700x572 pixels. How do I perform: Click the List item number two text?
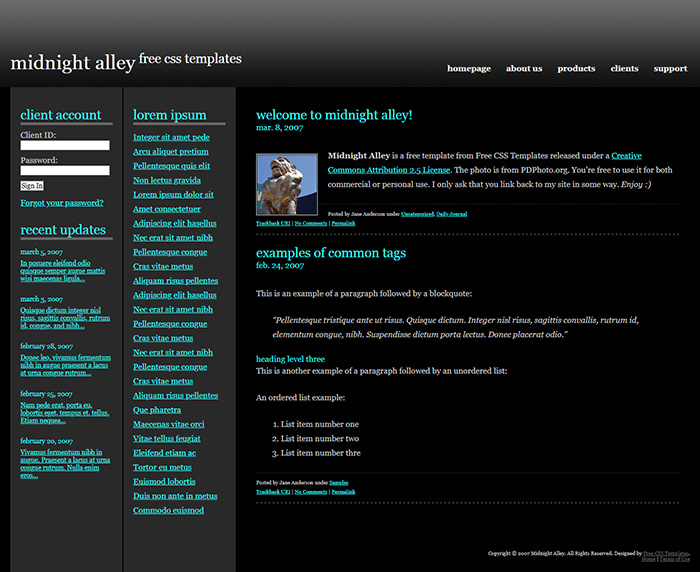pos(320,438)
